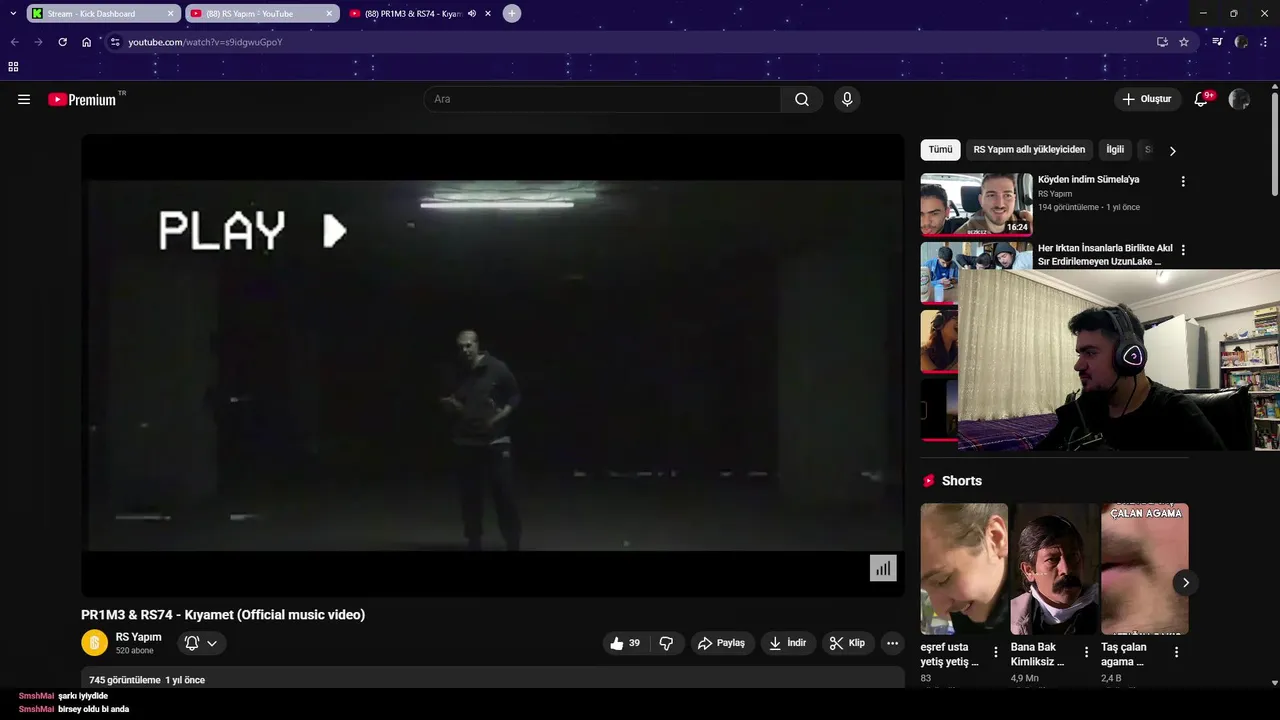The width and height of the screenshot is (1280, 720).
Task: Open options for Köyden indim Sümela'ya video
Action: click(x=1183, y=182)
